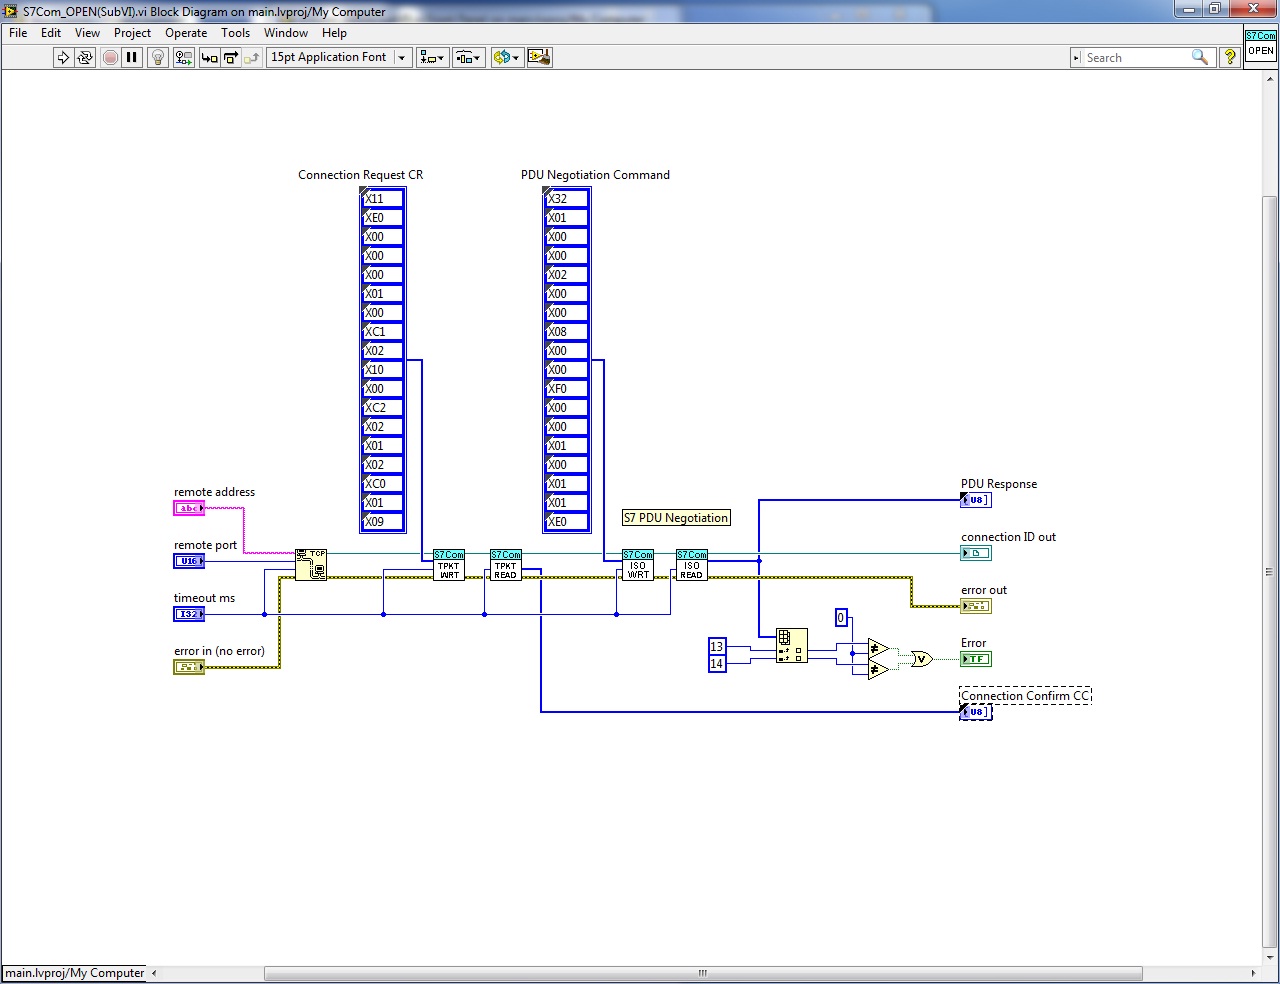Click the vertical scrollbar thumb

1270,571
